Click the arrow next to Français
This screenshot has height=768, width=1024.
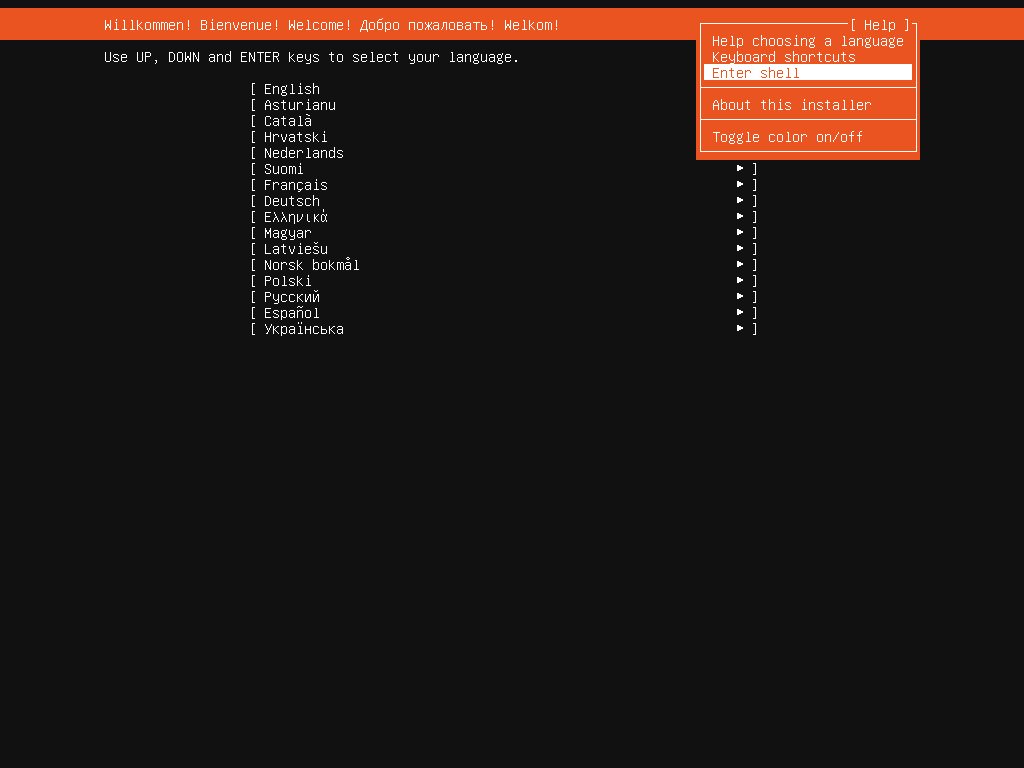click(740, 185)
